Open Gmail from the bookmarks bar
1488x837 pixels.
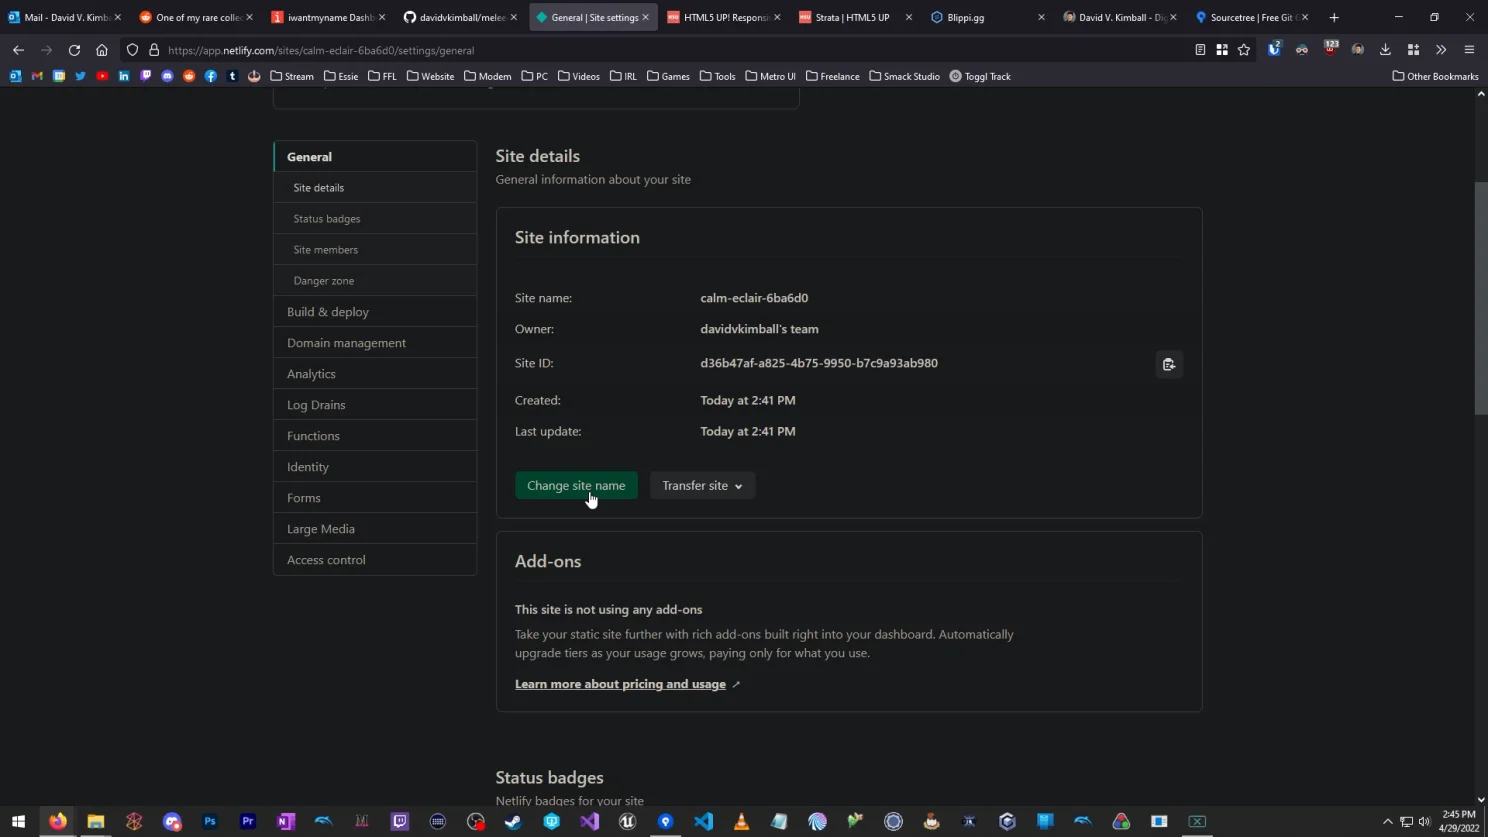click(36, 76)
